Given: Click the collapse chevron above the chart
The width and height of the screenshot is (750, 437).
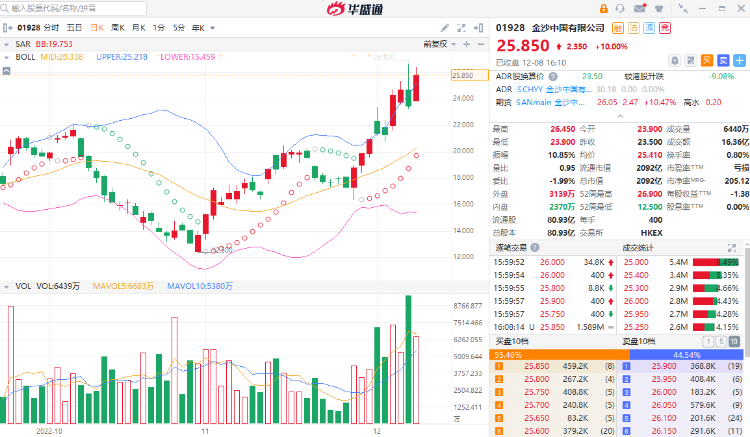Looking at the screenshot, I should [x=6, y=71].
